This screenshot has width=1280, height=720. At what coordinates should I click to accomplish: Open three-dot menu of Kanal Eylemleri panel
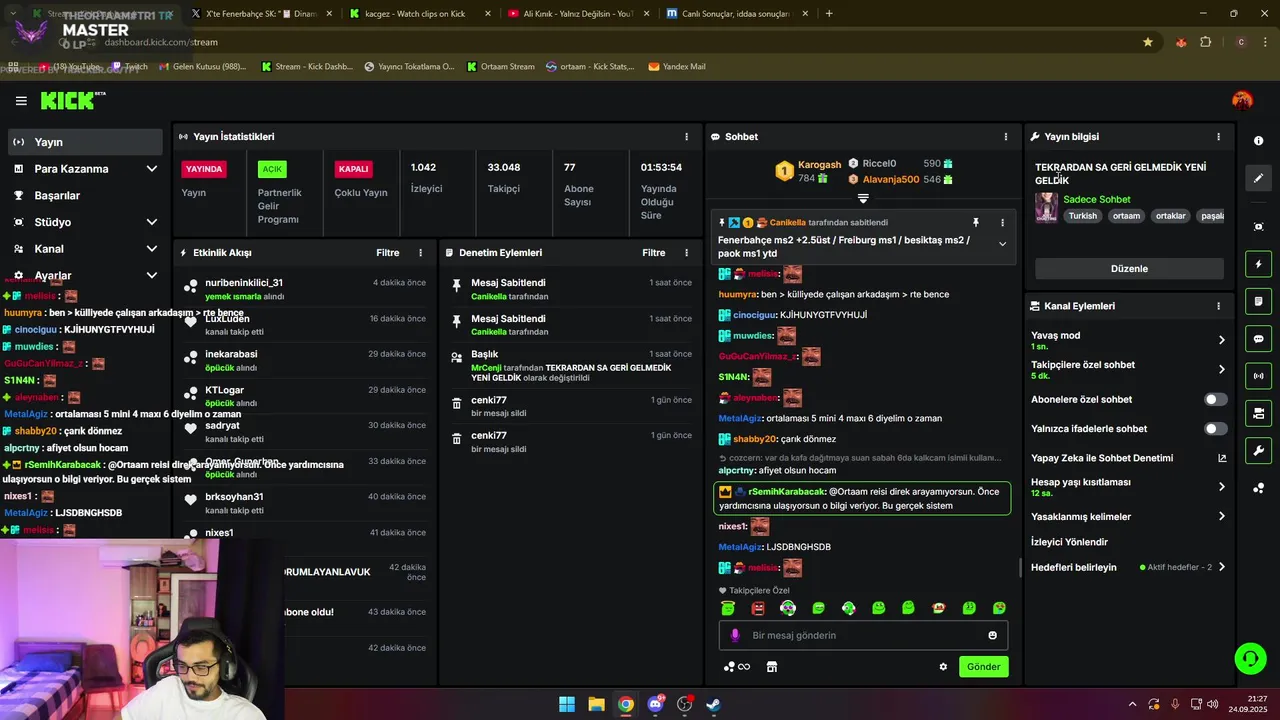point(1218,306)
